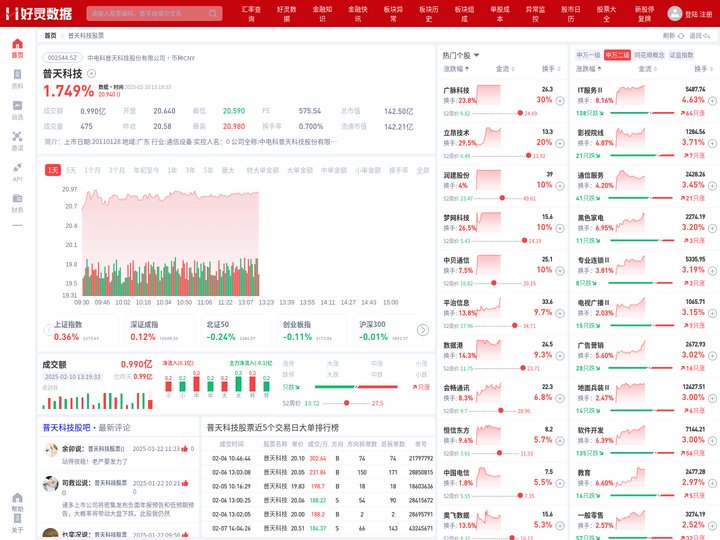Add 黑色家电 sector with plus icon
Screen dimensions: 720x540
(712, 228)
